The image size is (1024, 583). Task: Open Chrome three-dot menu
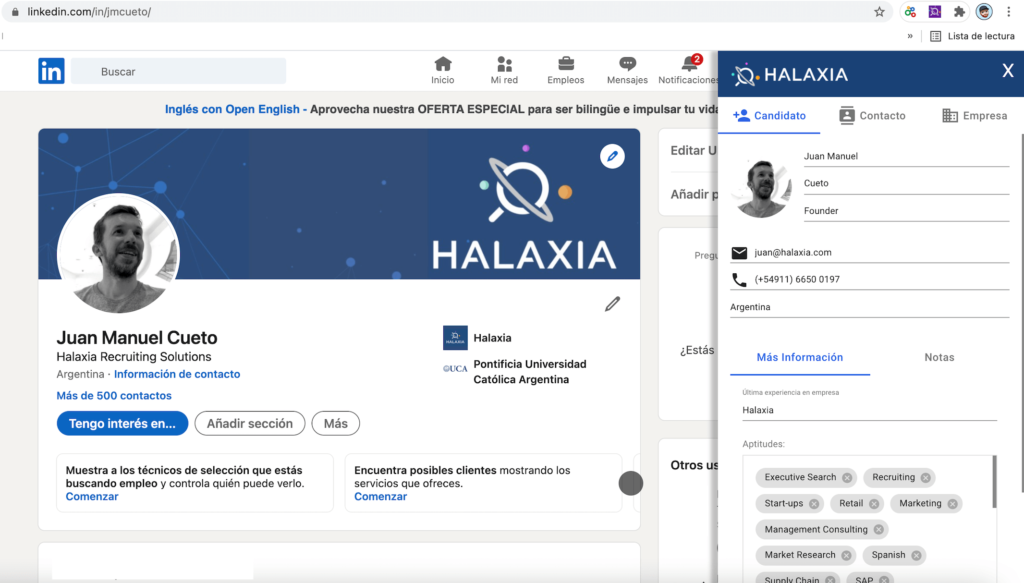1009,12
